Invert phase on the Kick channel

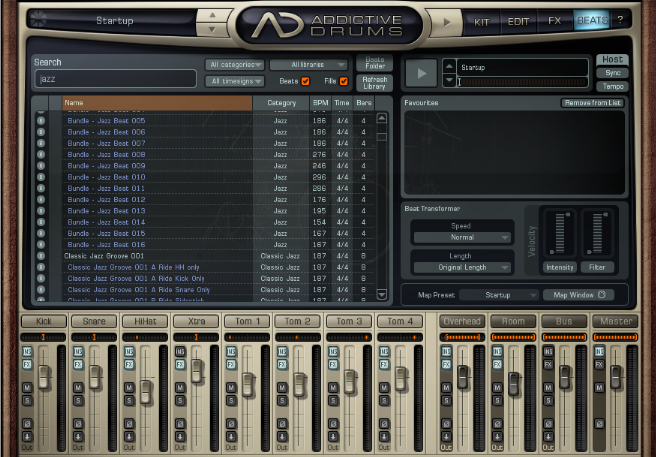[x=27, y=424]
